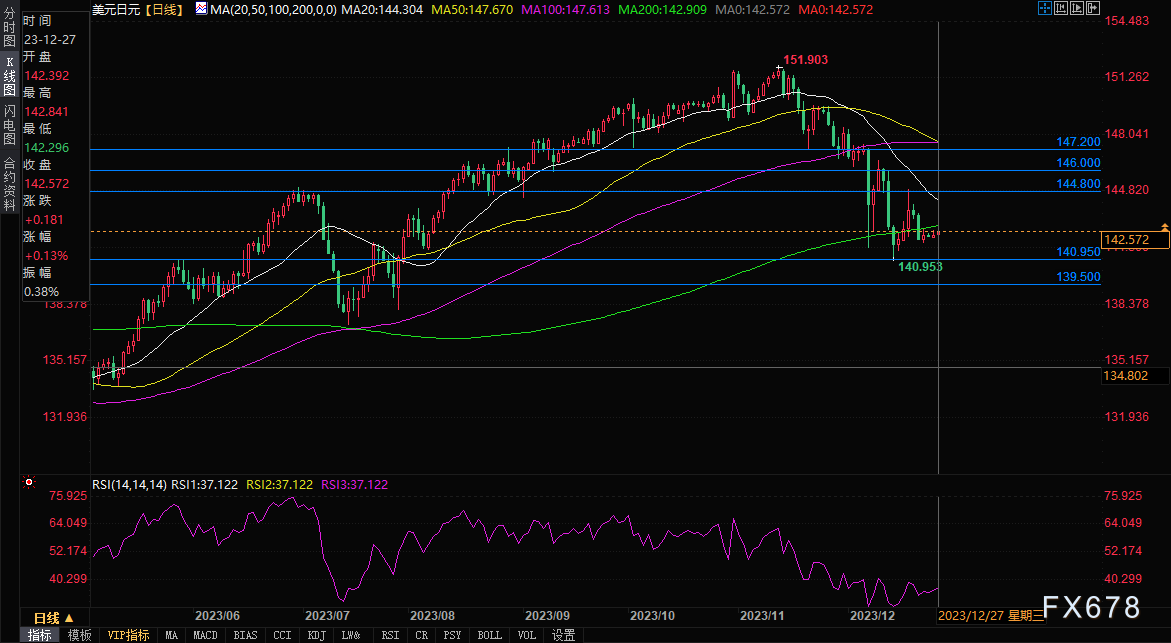Click the 2023/12/27 星期三 date tag
1171x643 pixels.
coord(991,615)
